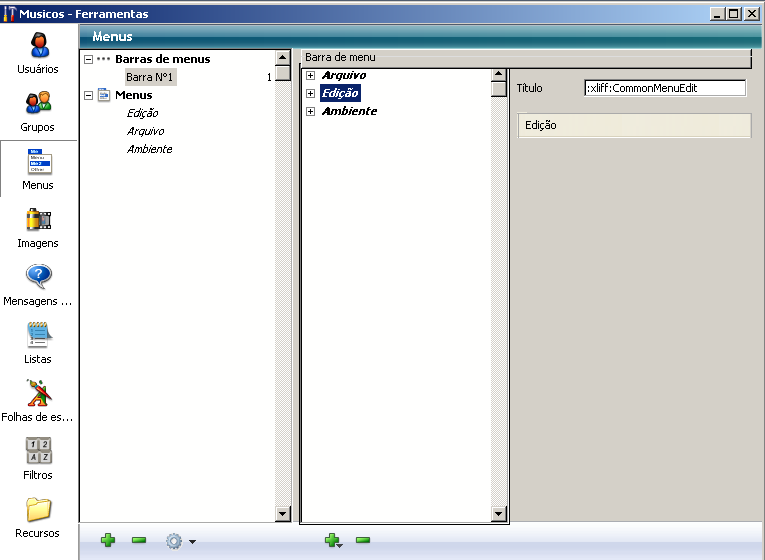
Task: Click menu bar list scrollbar down arrow
Action: (x=498, y=514)
